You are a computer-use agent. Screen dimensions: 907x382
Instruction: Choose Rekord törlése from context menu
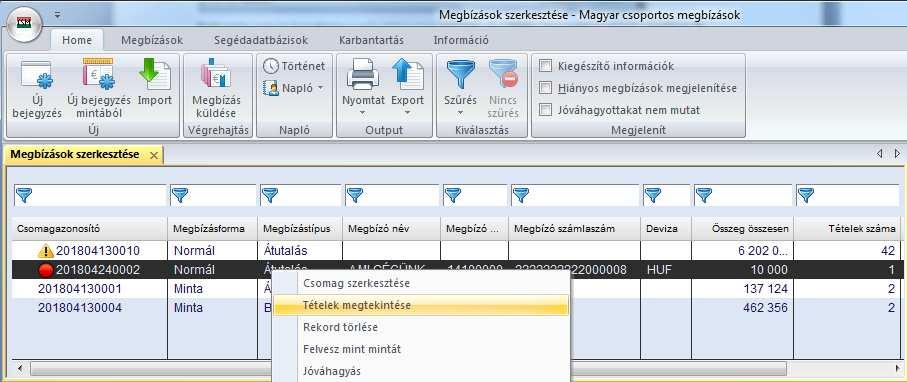pos(421,327)
